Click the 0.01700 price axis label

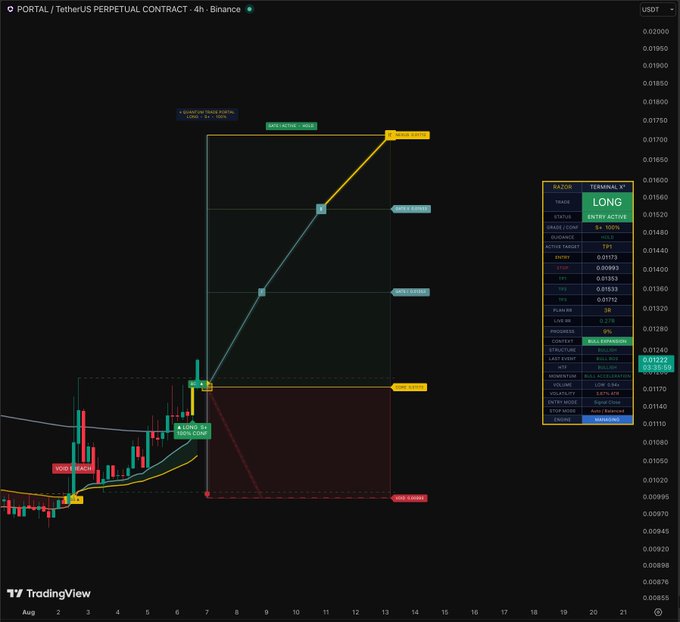(x=655, y=140)
